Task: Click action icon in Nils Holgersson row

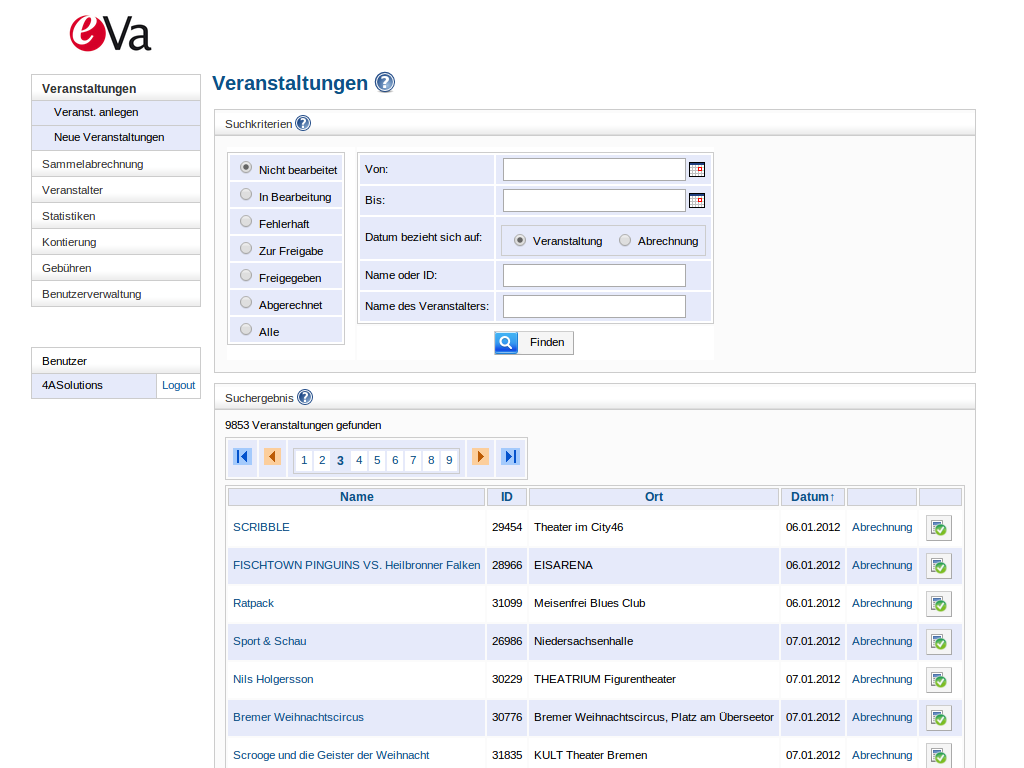Action: (938, 680)
